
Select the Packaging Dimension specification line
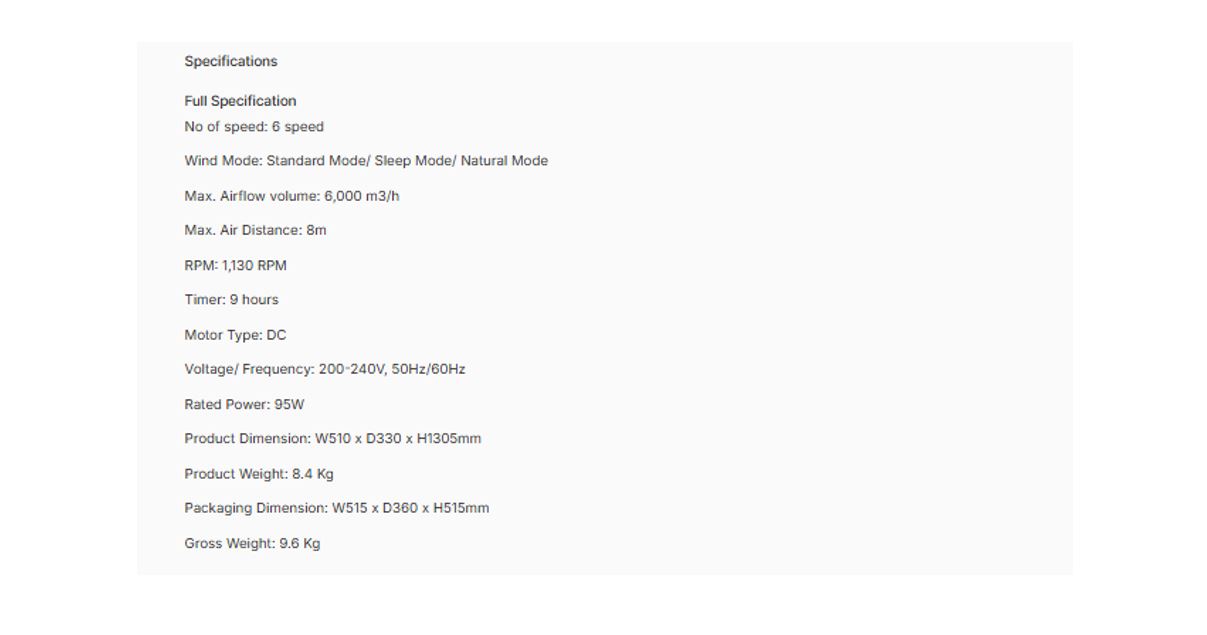(337, 508)
